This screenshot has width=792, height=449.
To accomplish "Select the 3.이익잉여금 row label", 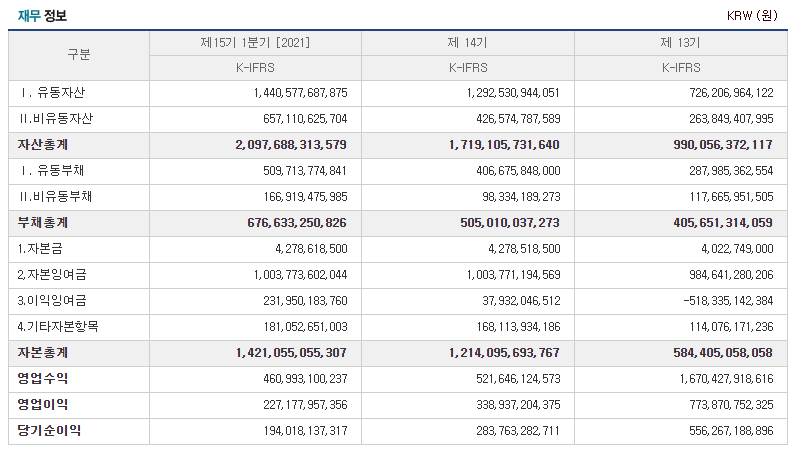I will tap(52, 301).
